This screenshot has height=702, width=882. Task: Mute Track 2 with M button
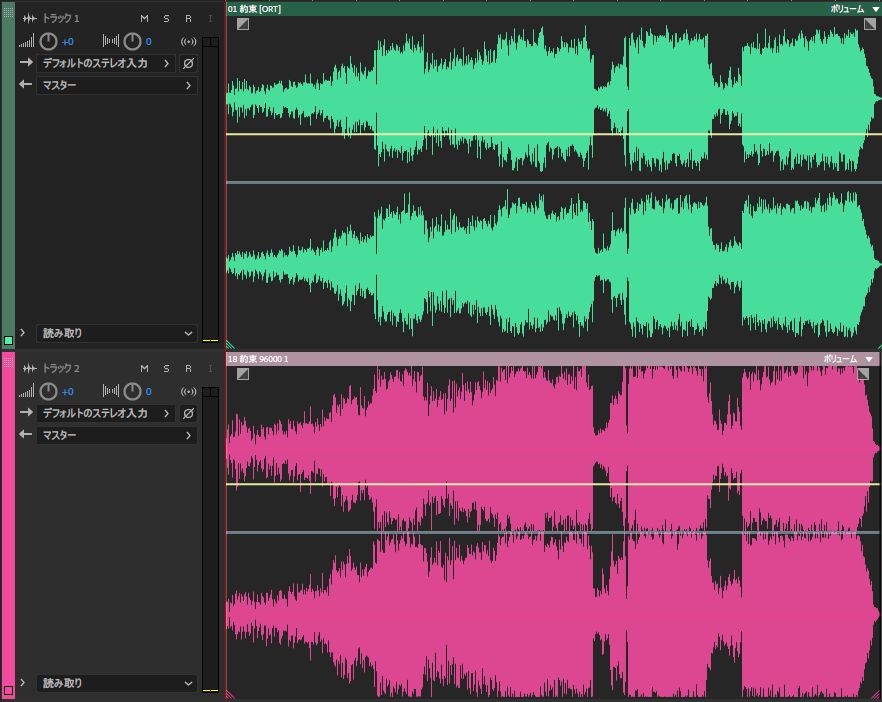(145, 368)
